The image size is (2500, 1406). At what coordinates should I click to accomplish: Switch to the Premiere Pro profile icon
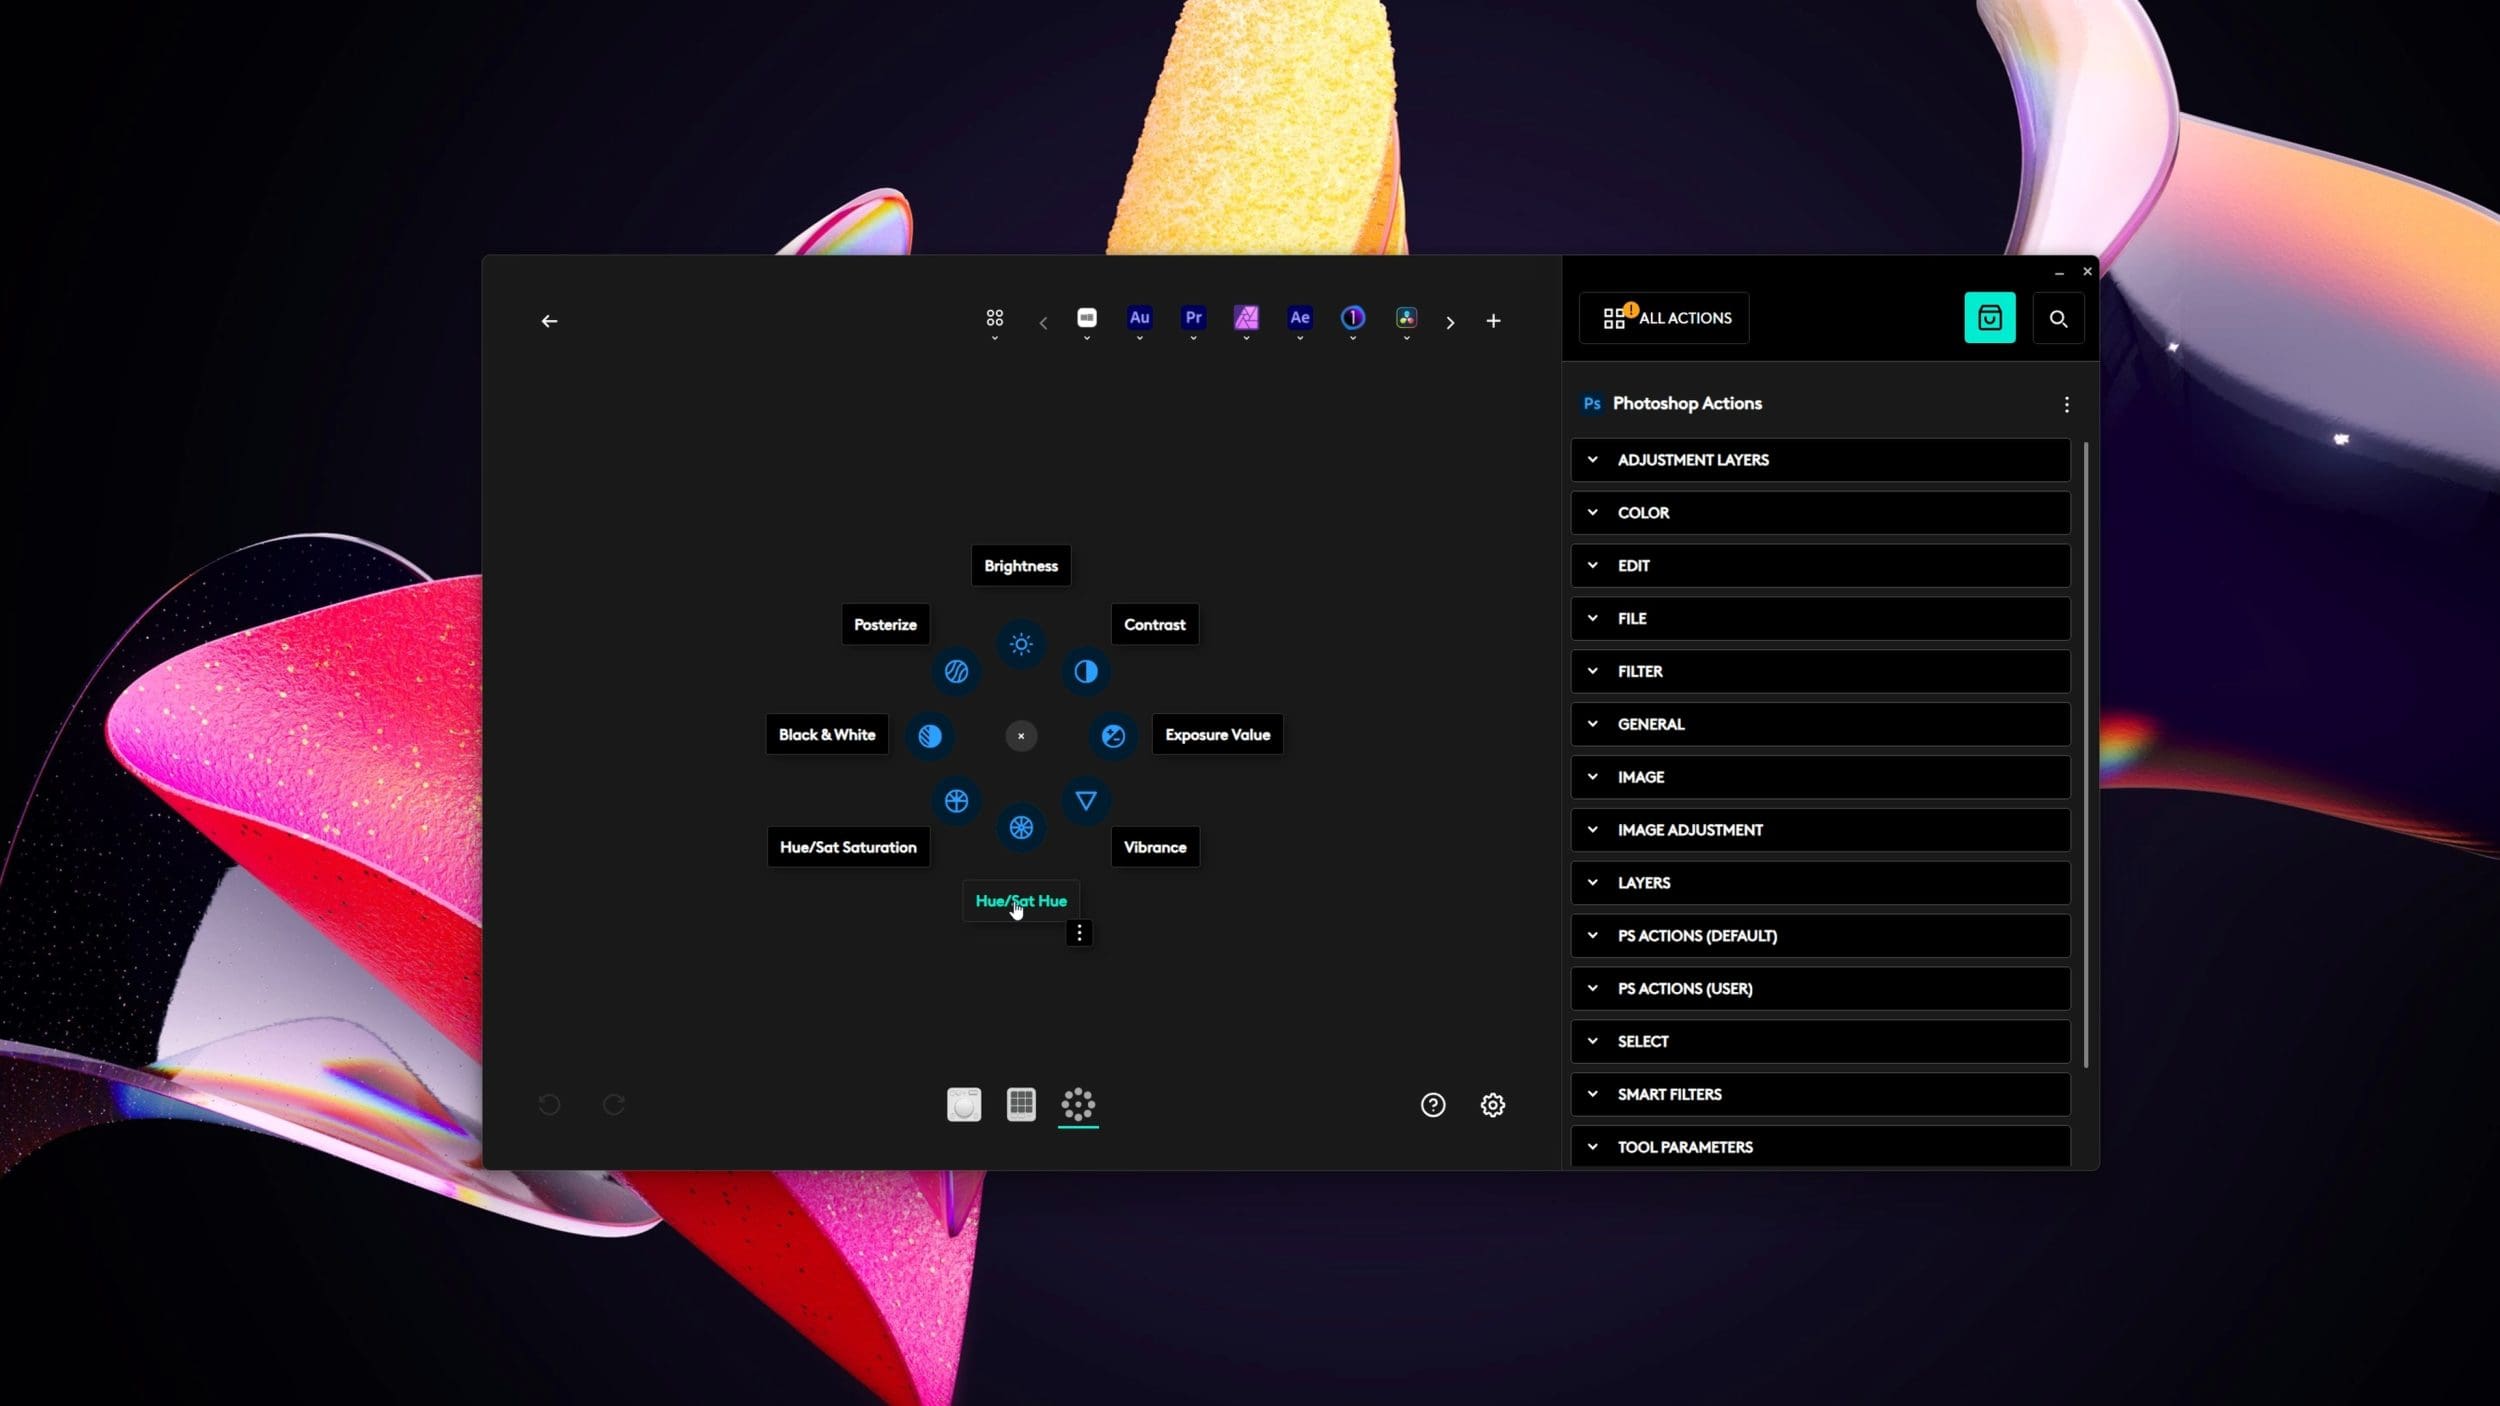tap(1193, 318)
